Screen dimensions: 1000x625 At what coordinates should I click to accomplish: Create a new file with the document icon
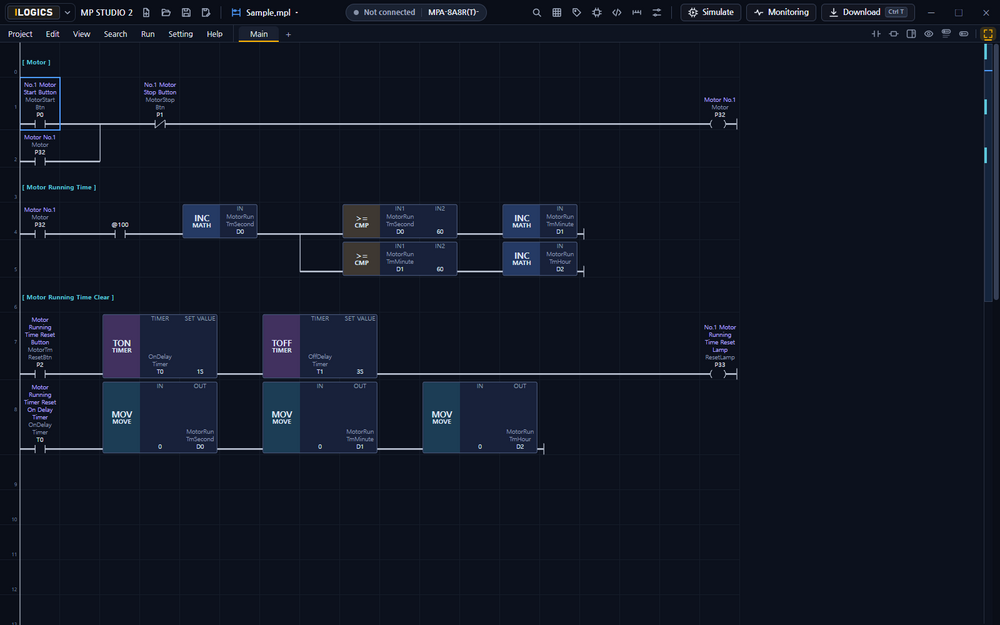coord(146,12)
